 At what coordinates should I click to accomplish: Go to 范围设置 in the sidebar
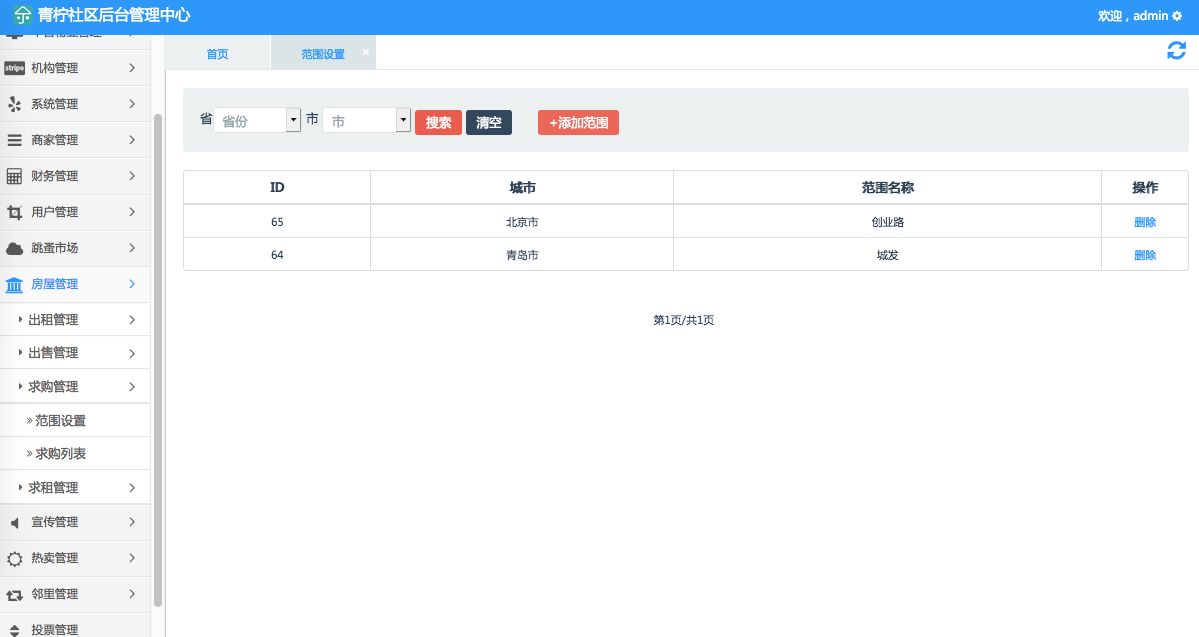(60, 421)
